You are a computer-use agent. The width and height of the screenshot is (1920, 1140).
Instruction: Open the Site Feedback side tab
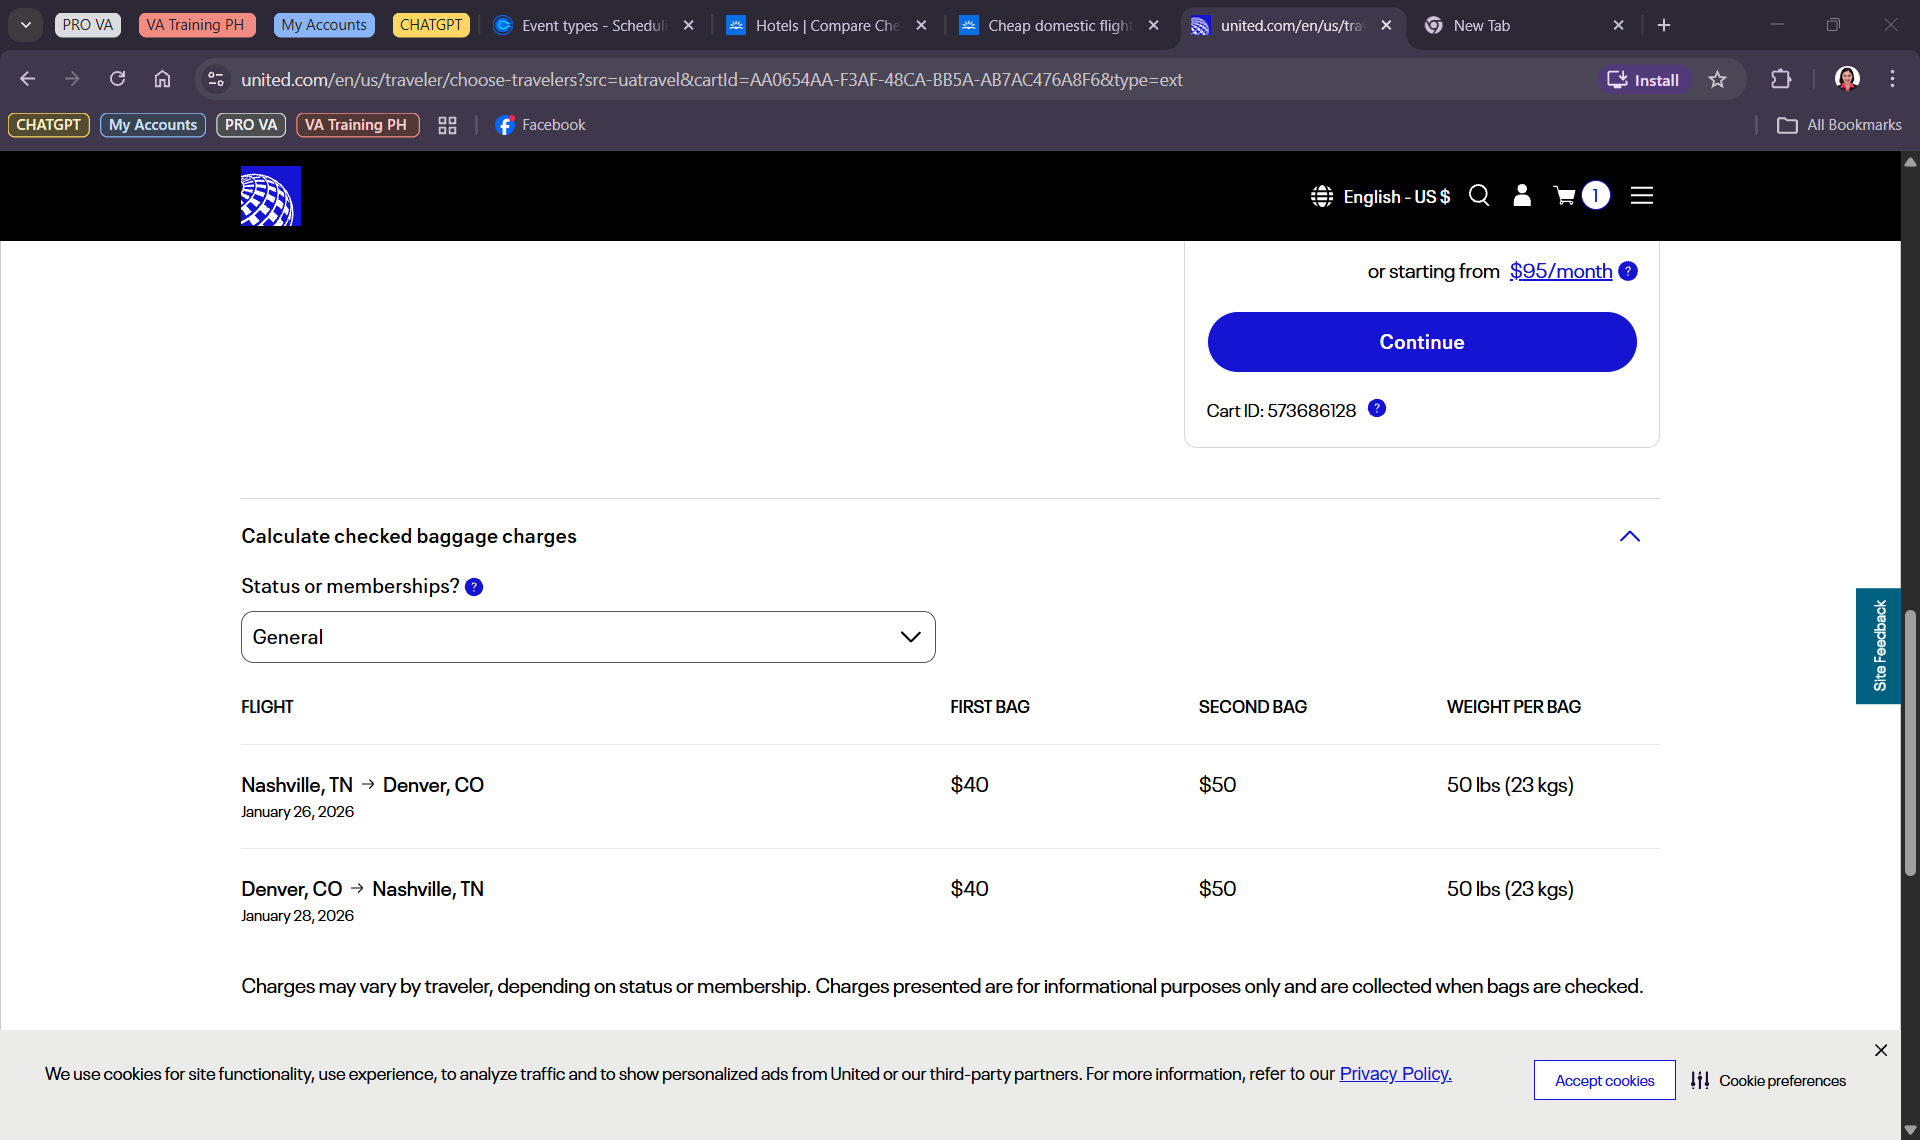[x=1879, y=646]
